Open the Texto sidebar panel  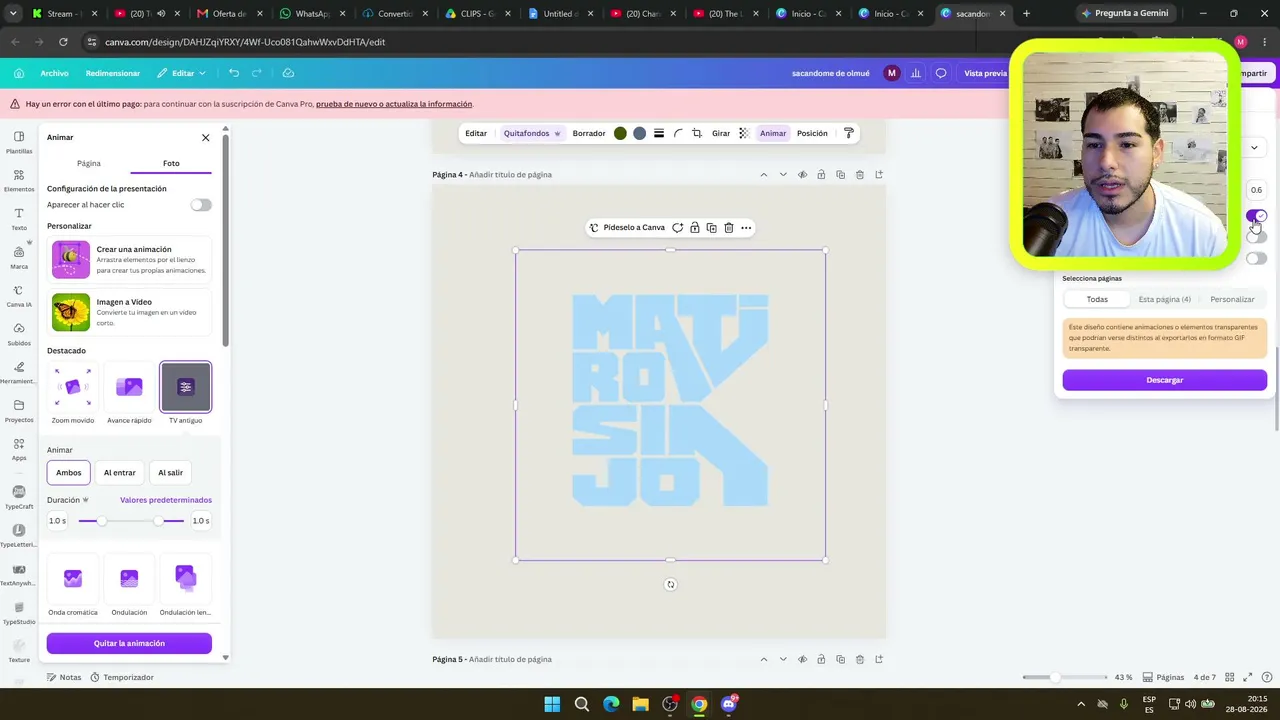(19, 219)
